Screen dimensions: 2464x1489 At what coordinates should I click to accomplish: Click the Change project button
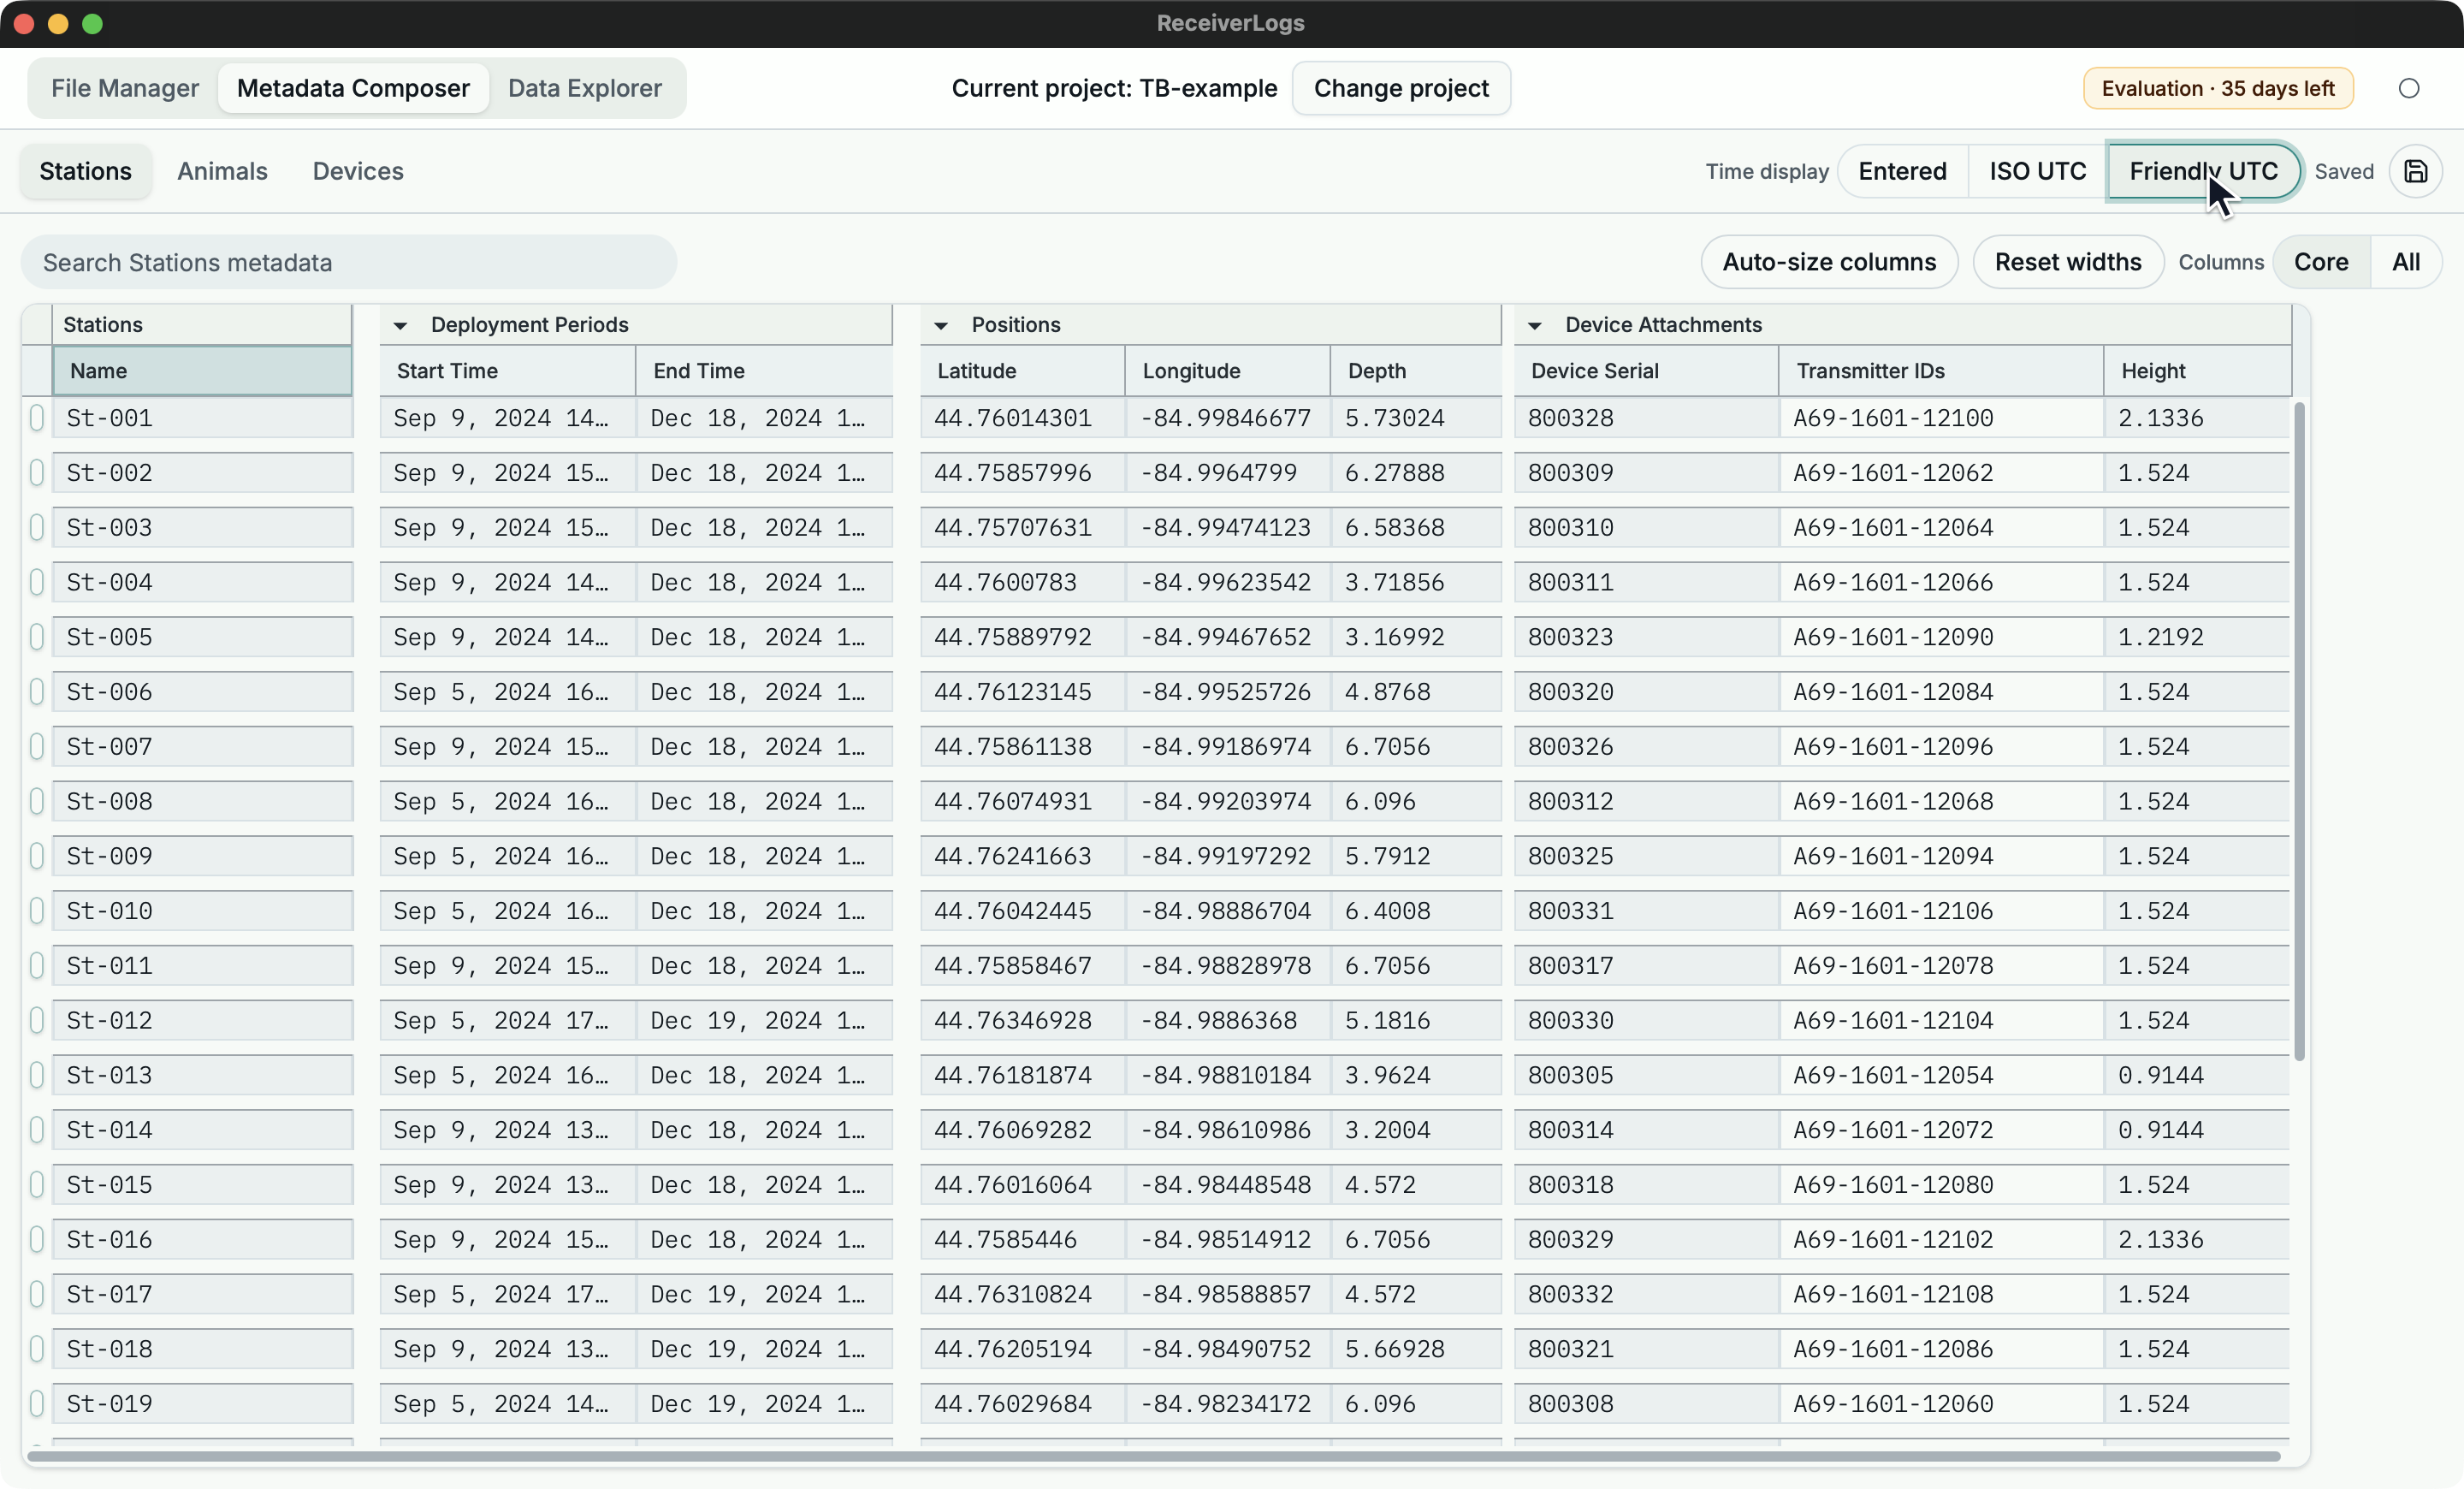pyautogui.click(x=1401, y=88)
